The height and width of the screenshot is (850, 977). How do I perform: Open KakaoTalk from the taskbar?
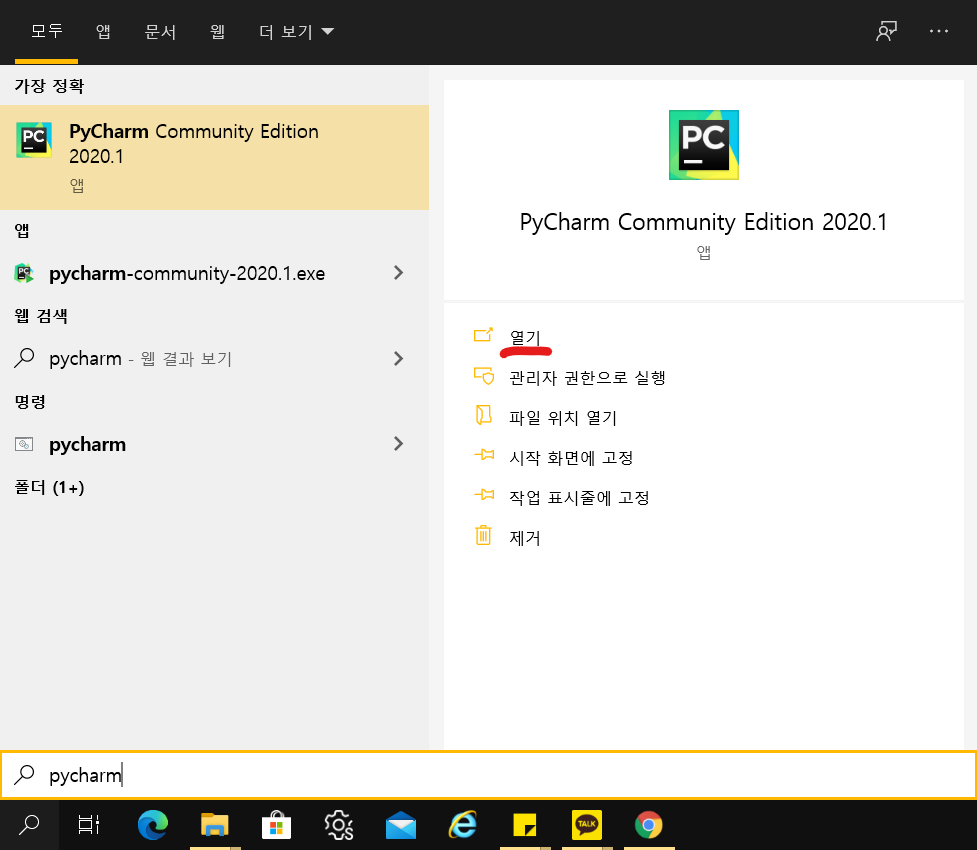click(587, 825)
